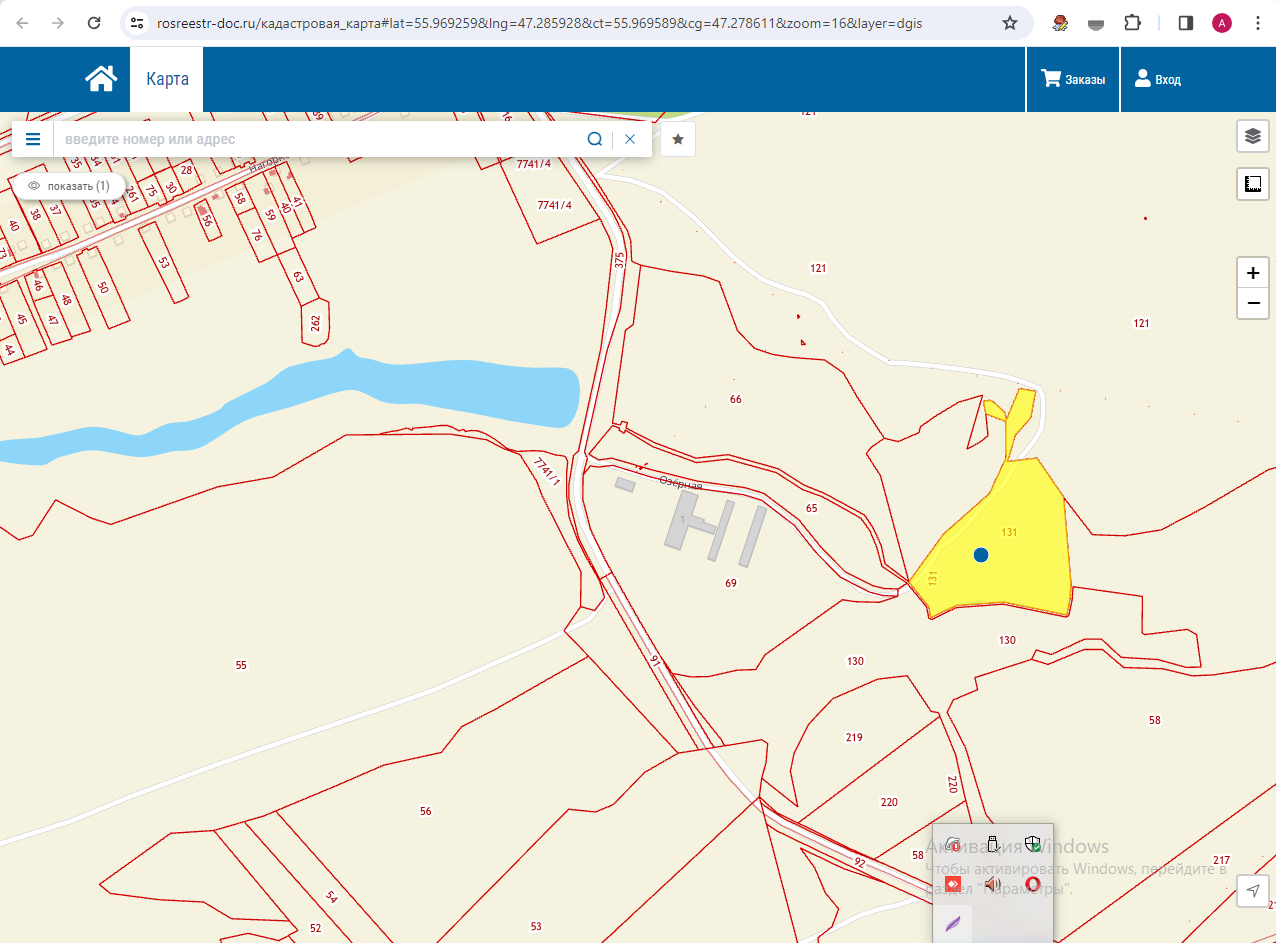Open the Вход login link

coord(1158,79)
